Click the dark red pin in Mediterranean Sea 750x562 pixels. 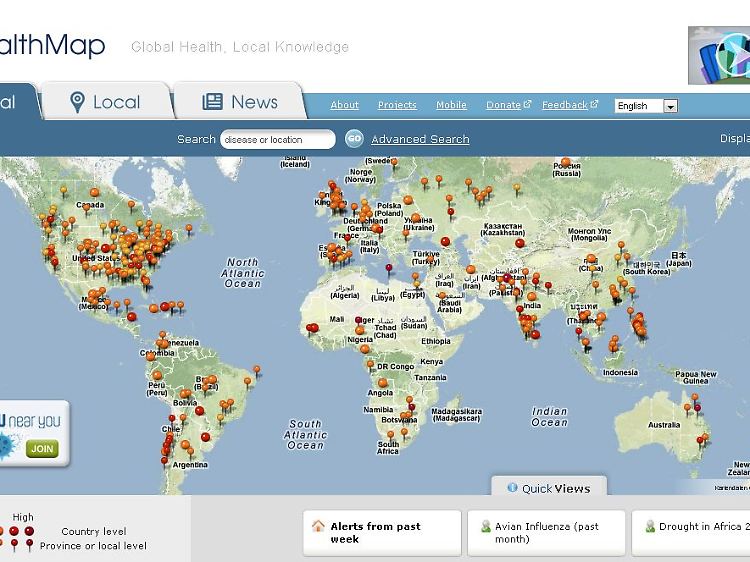[x=389, y=270]
